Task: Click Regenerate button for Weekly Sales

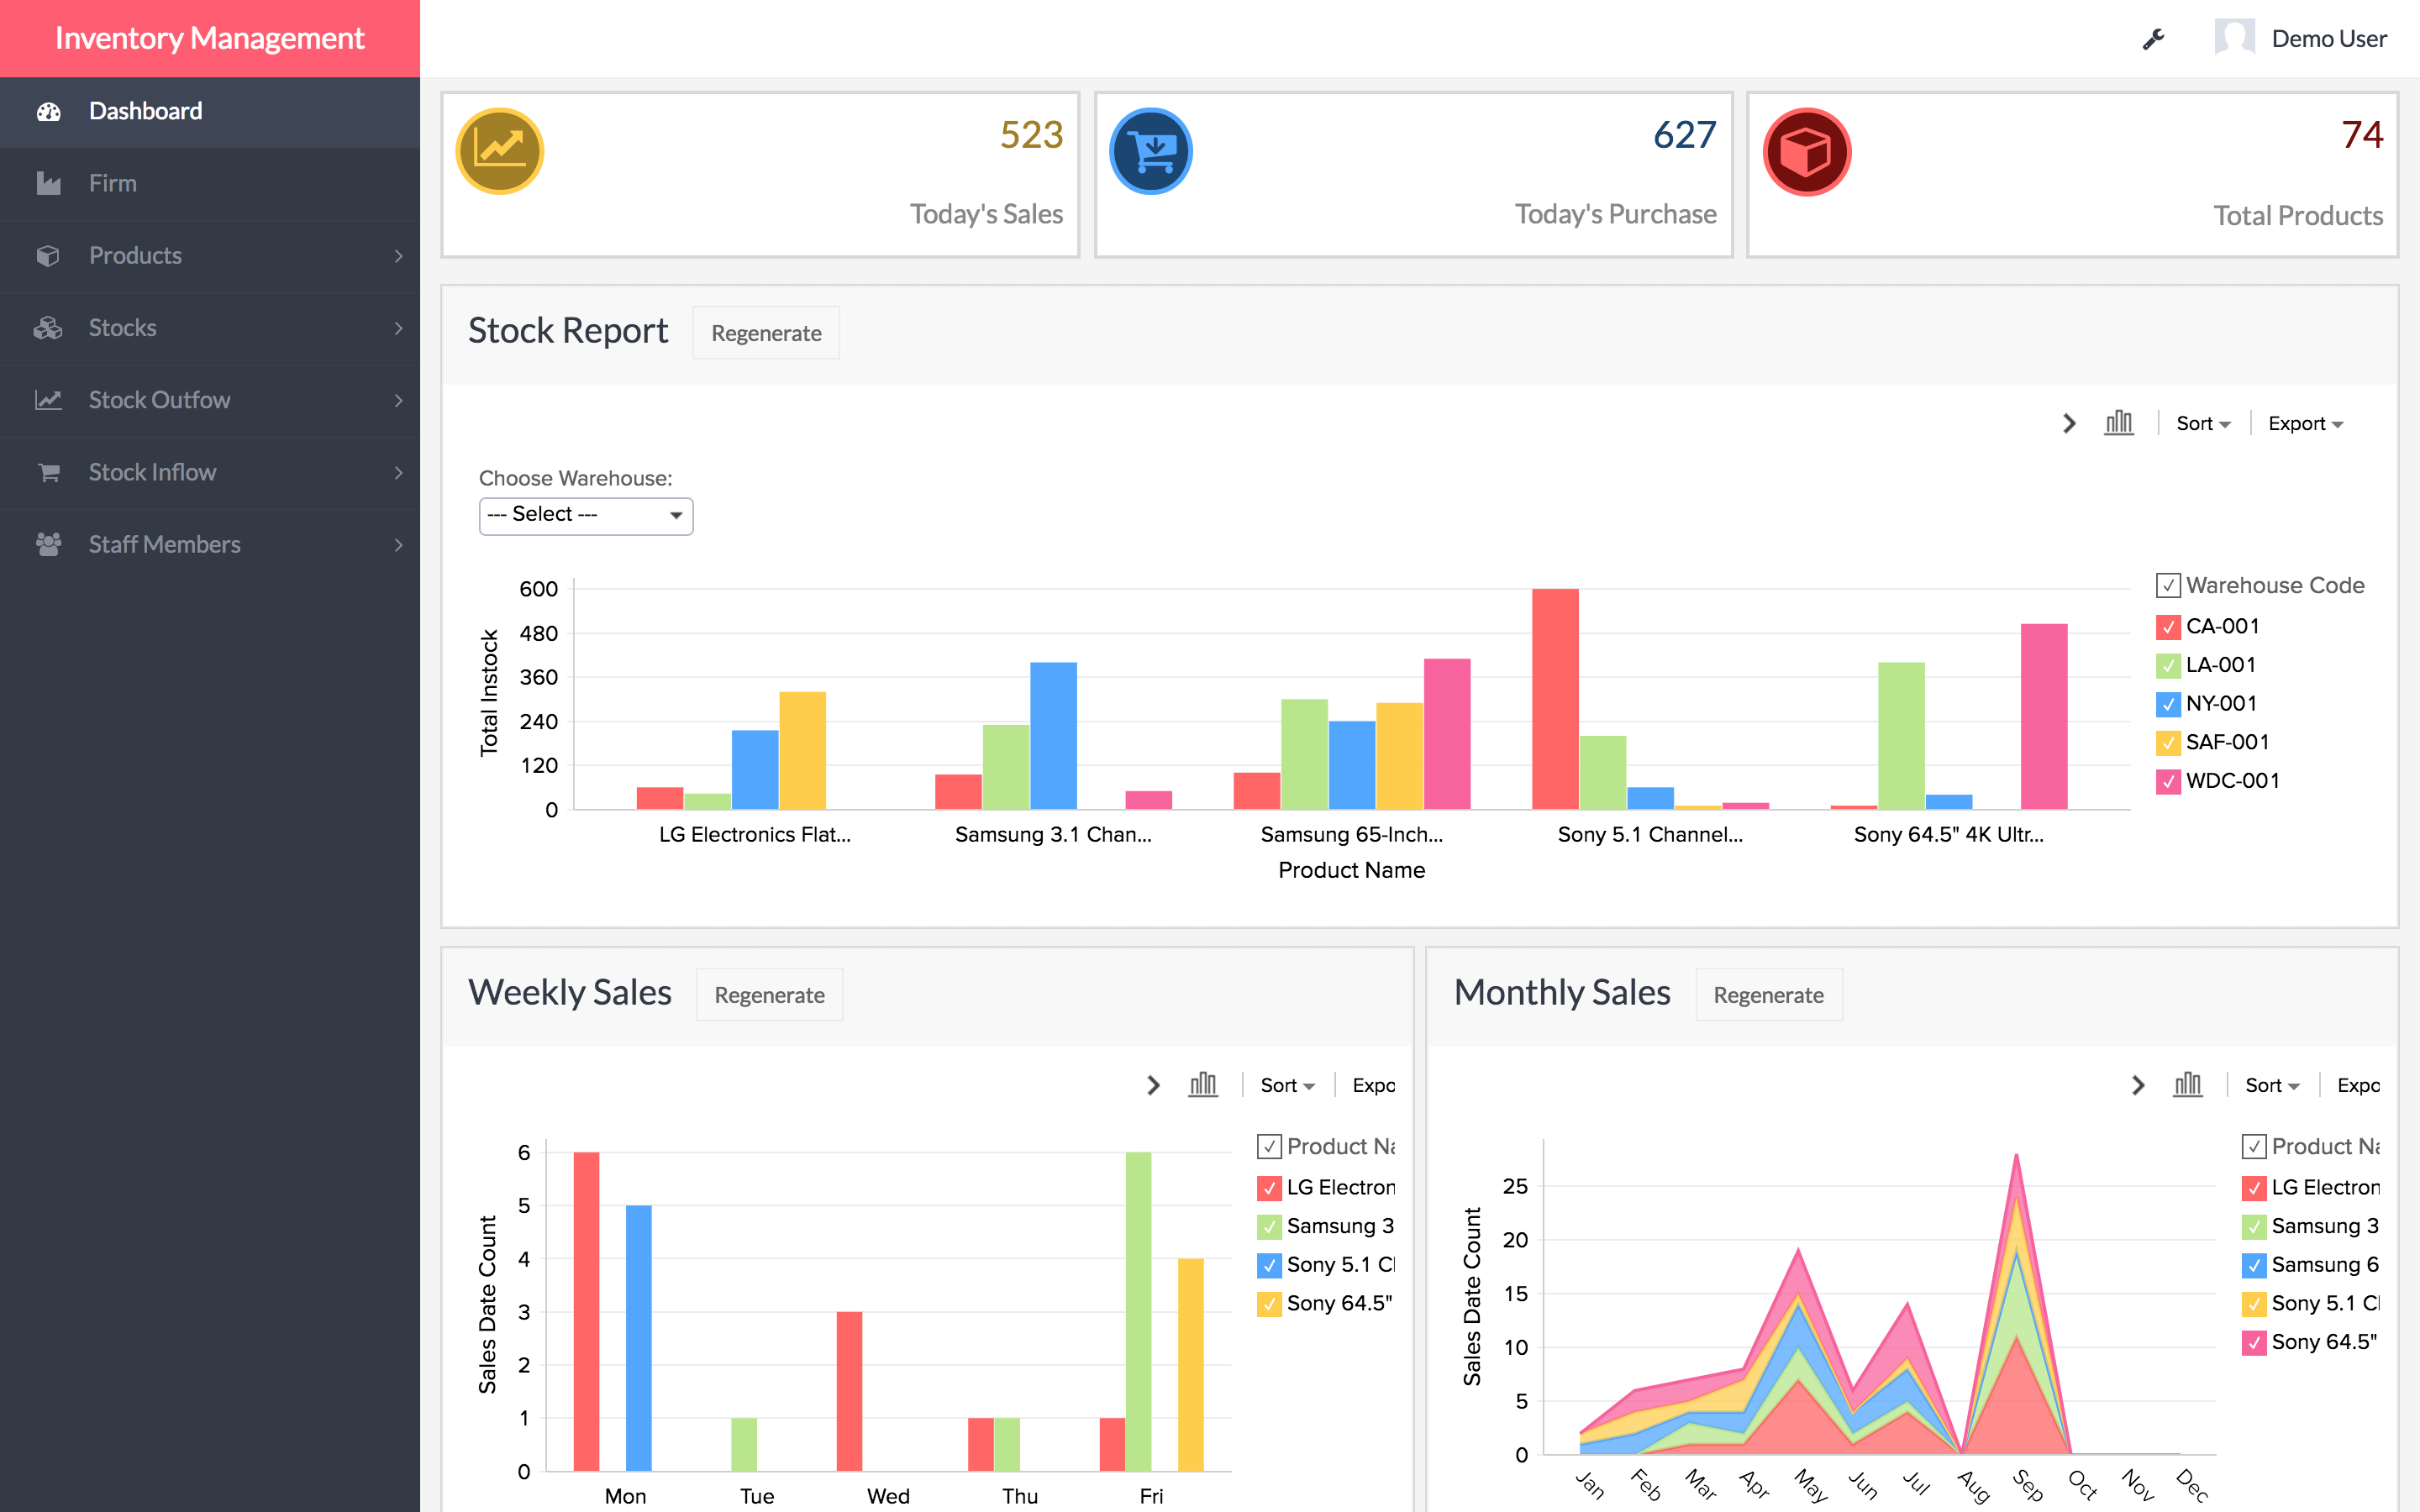Action: [768, 995]
